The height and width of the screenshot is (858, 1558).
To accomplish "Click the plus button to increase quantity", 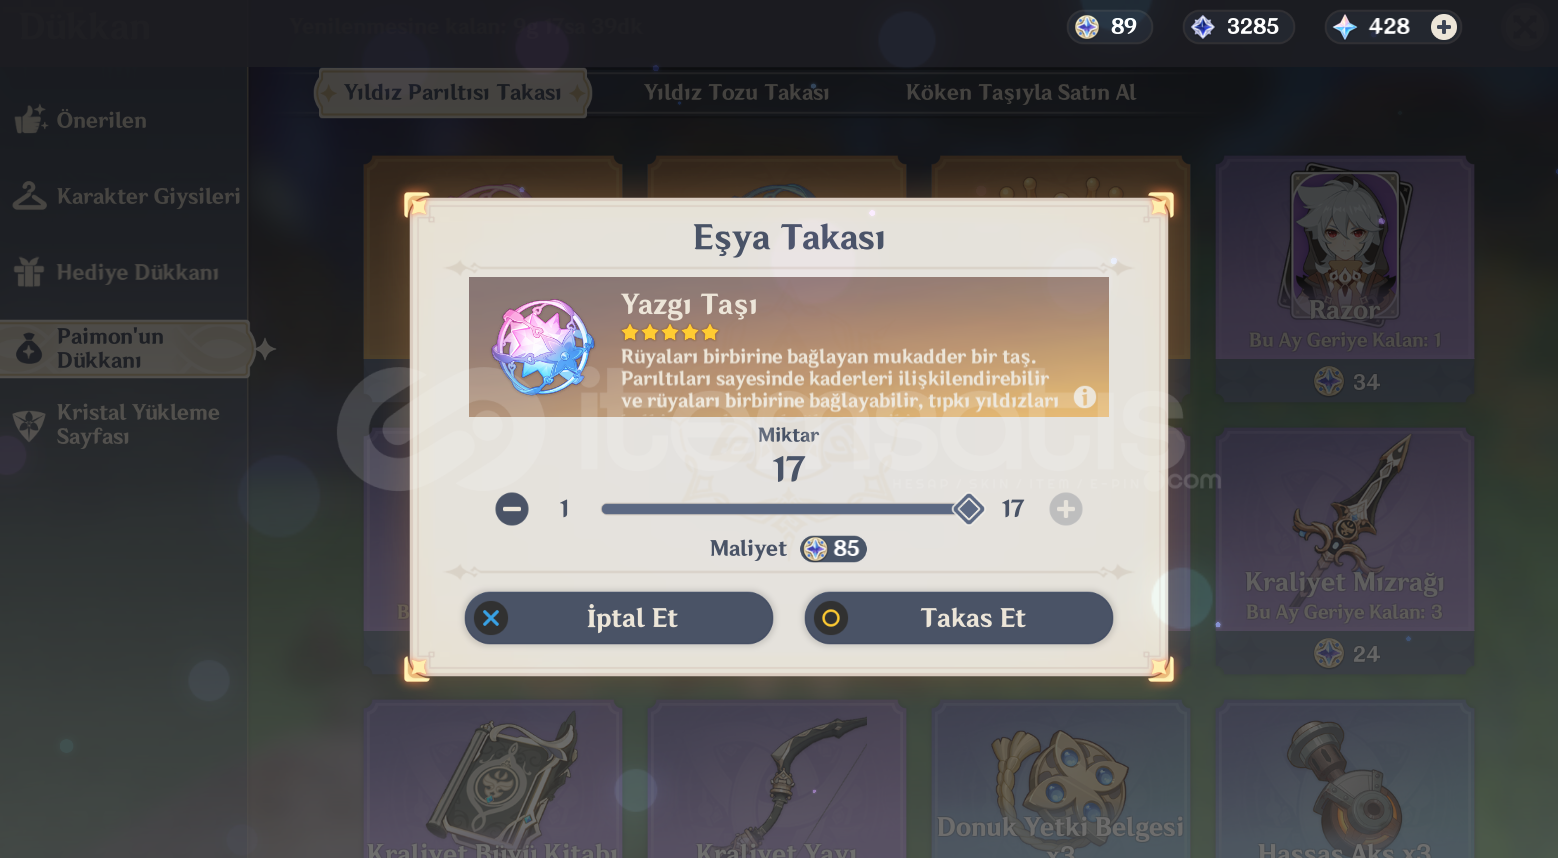I will coord(1066,509).
